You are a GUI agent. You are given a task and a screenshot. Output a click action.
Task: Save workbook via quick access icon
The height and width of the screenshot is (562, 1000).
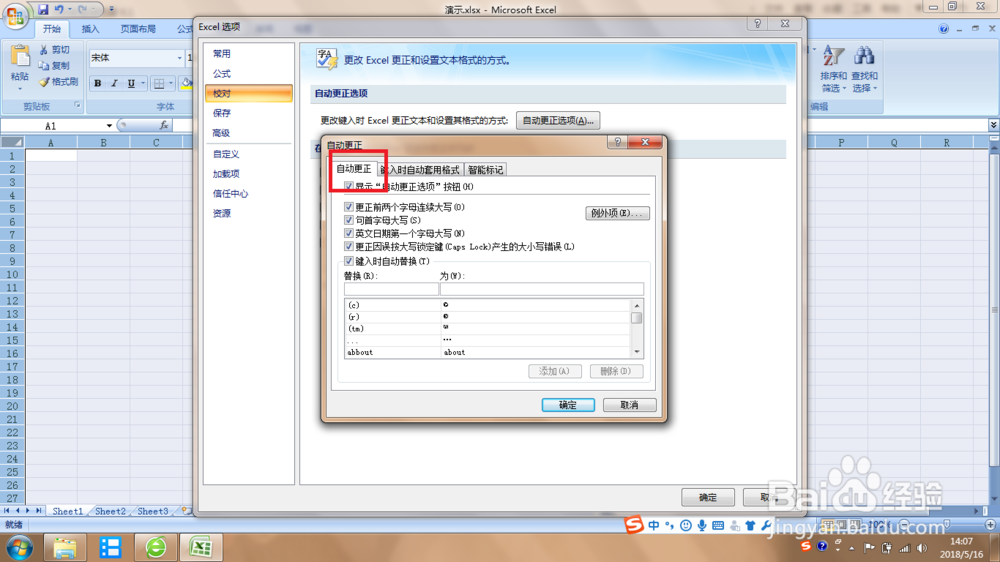pyautogui.click(x=43, y=10)
